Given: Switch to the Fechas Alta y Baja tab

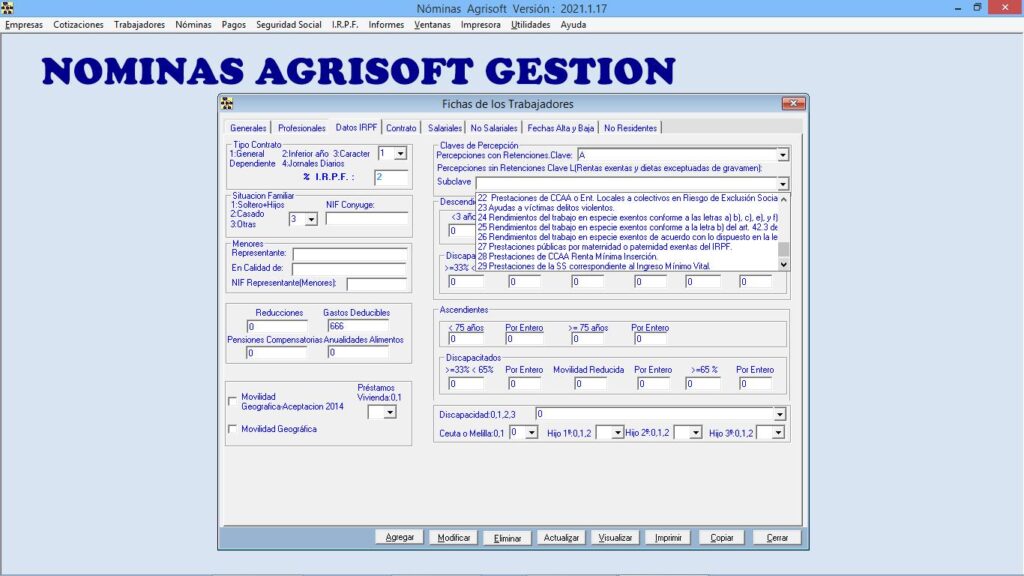Looking at the screenshot, I should [560, 128].
